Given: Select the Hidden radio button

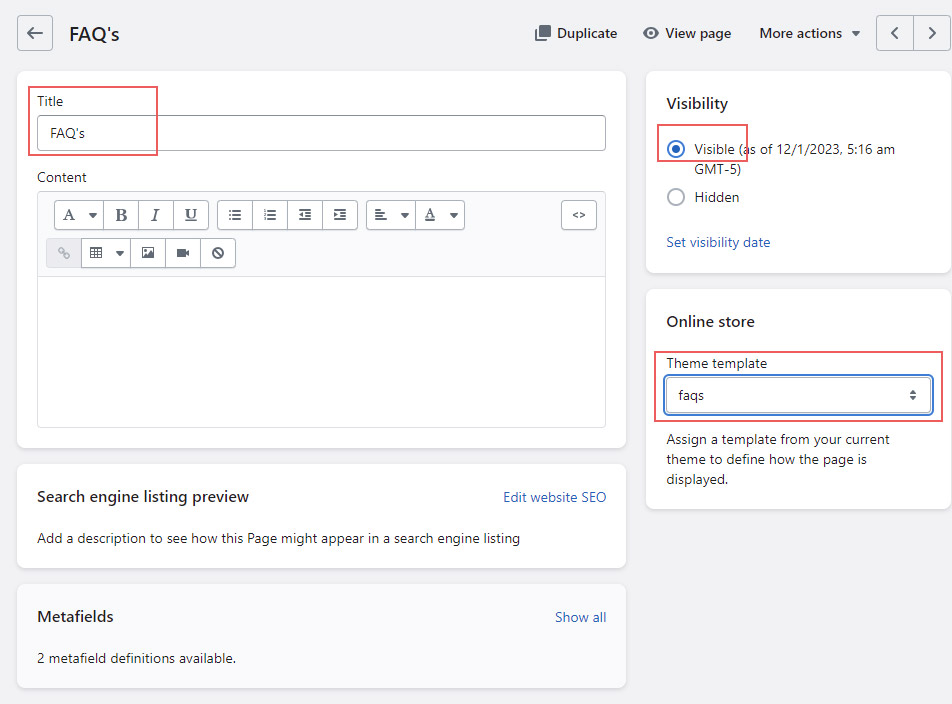Looking at the screenshot, I should [676, 197].
